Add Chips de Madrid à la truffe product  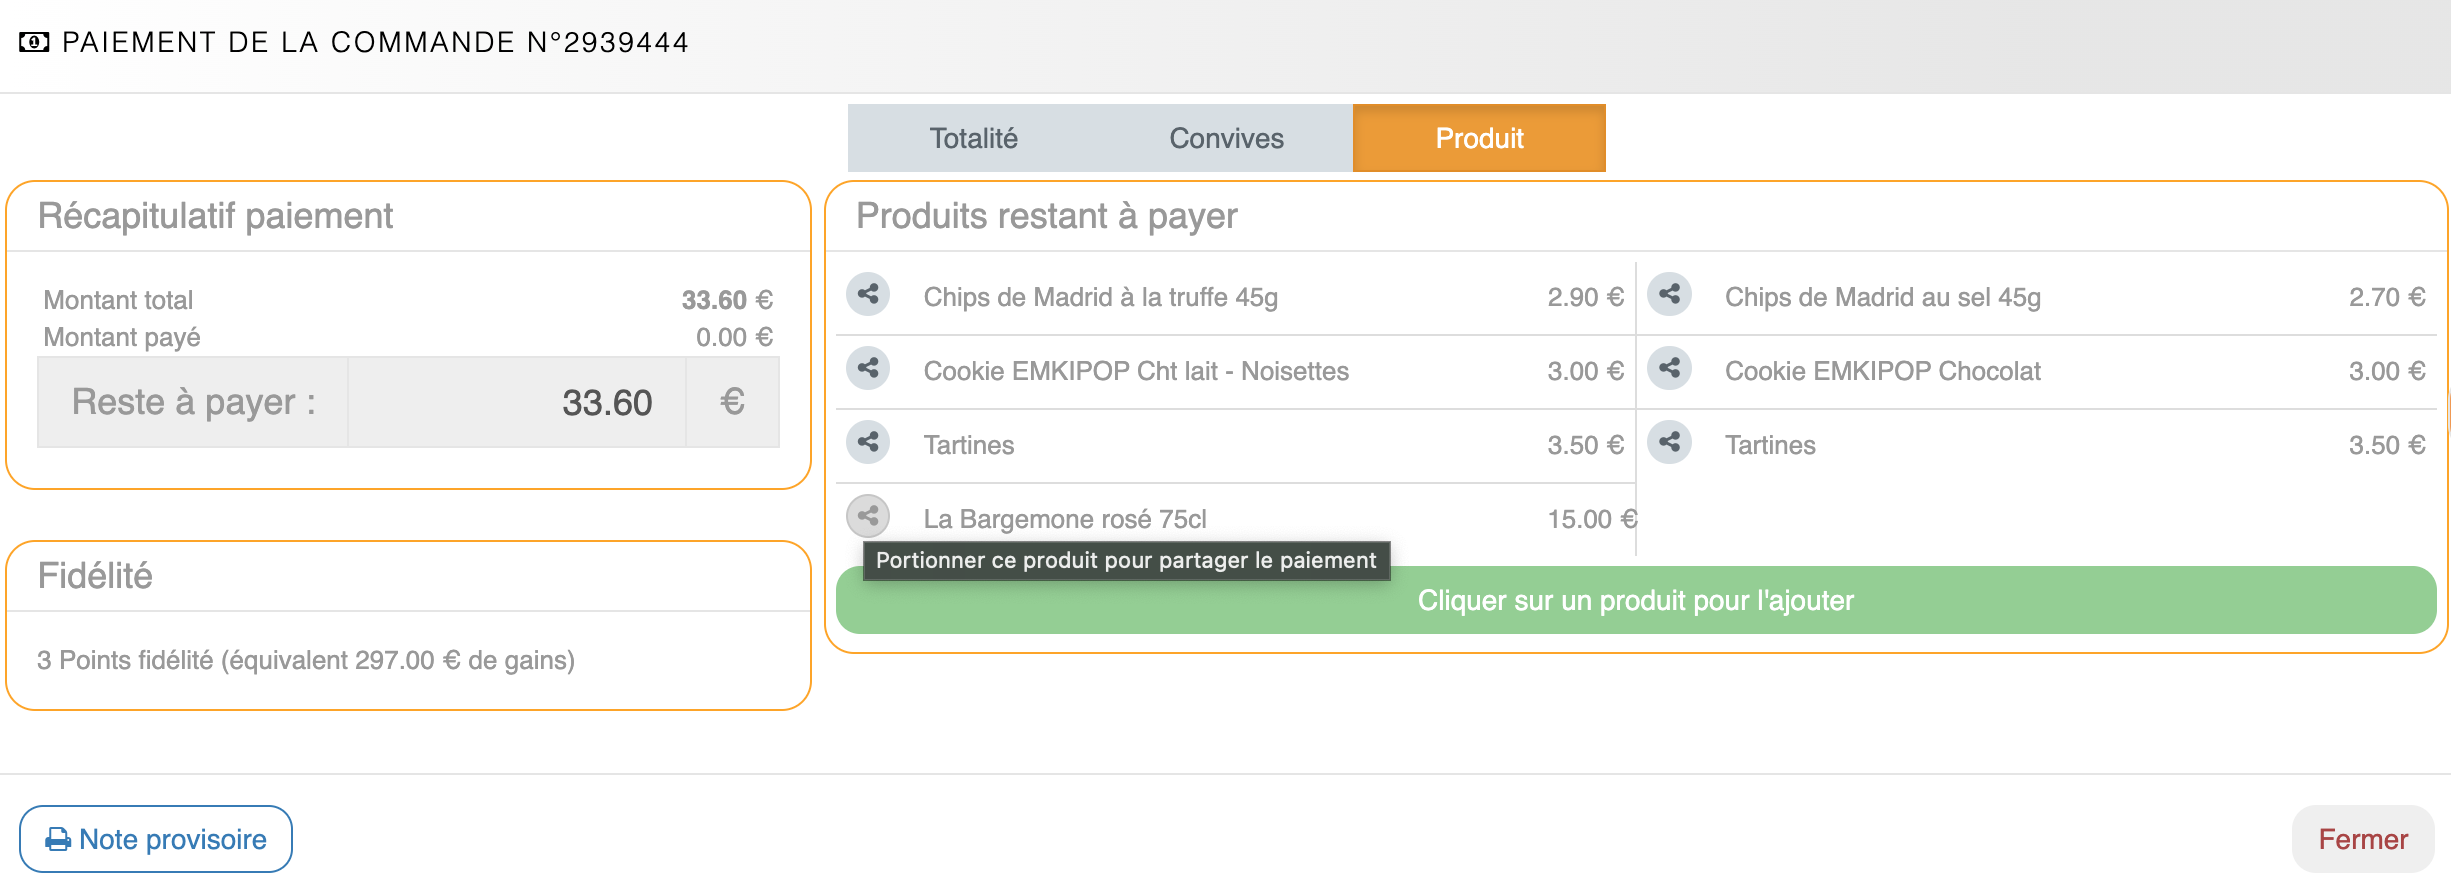pos(1100,297)
